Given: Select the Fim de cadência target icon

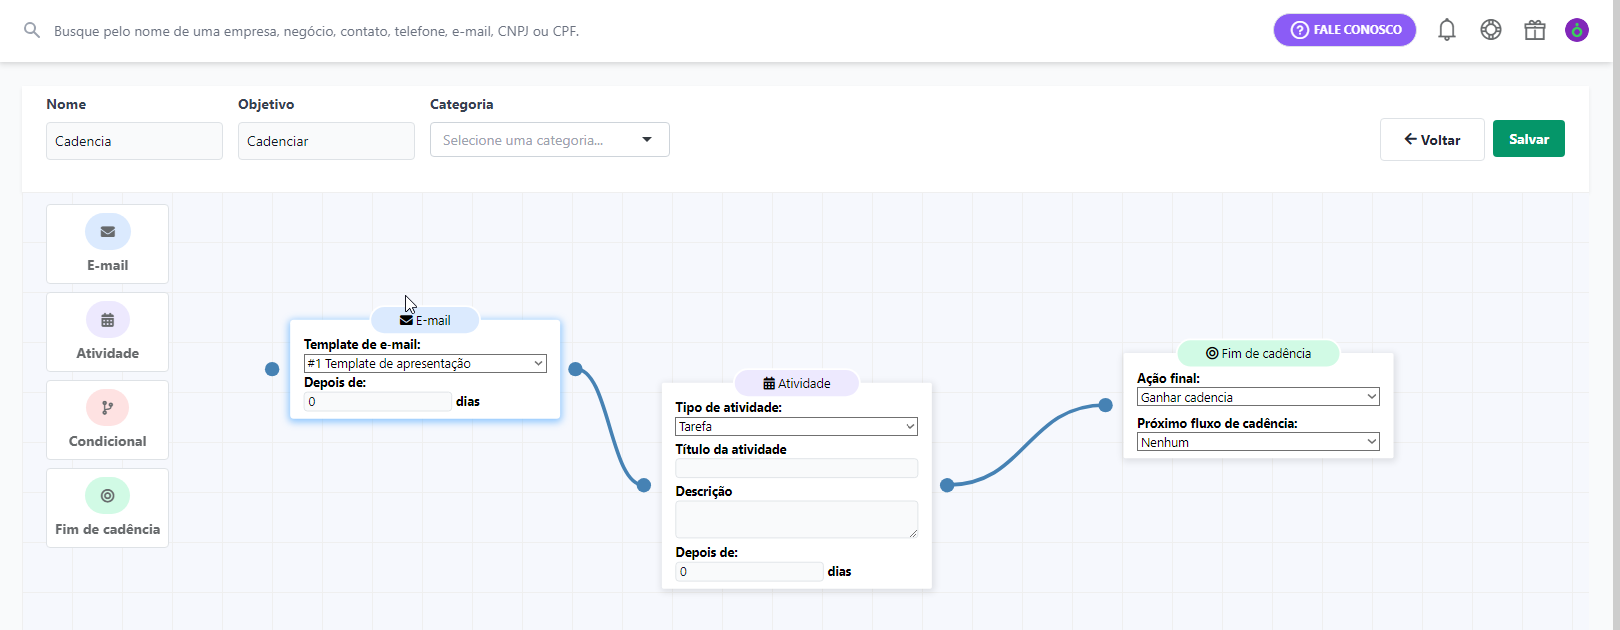Looking at the screenshot, I should 108,496.
